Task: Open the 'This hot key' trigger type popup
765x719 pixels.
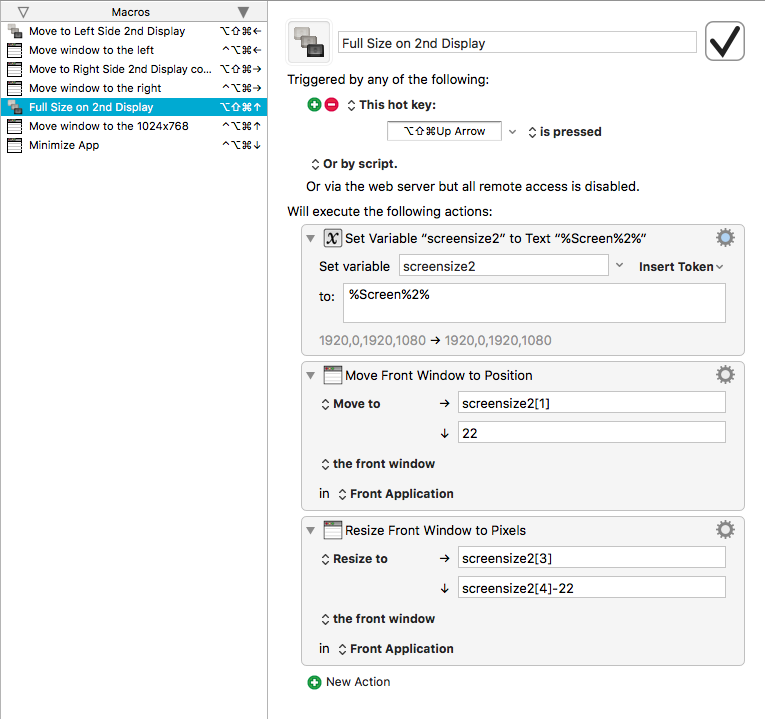Action: coord(391,105)
